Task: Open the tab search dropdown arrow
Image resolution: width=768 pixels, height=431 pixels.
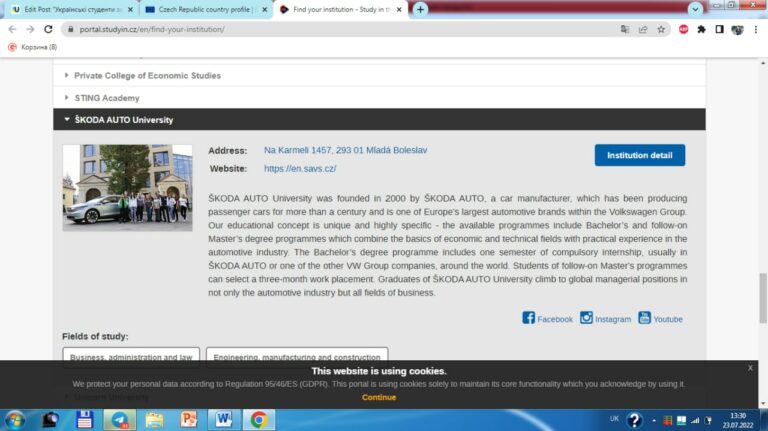Action: (x=695, y=9)
